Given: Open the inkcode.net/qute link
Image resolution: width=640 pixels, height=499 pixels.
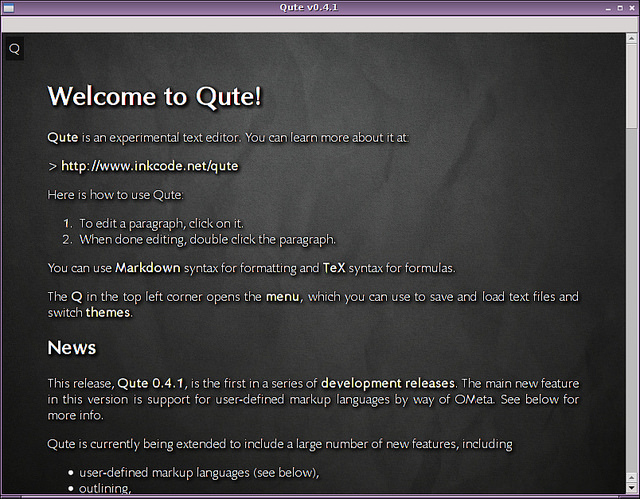Looking at the screenshot, I should click(x=150, y=166).
